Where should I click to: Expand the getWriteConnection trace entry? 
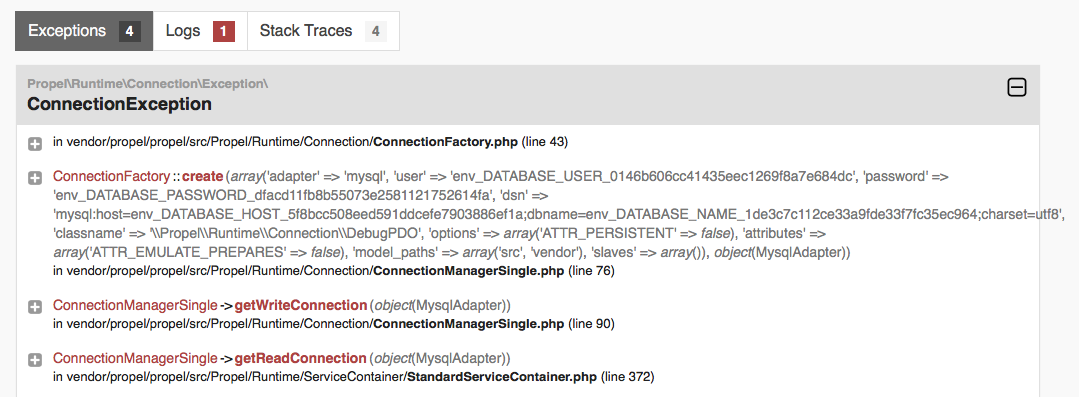(x=34, y=307)
